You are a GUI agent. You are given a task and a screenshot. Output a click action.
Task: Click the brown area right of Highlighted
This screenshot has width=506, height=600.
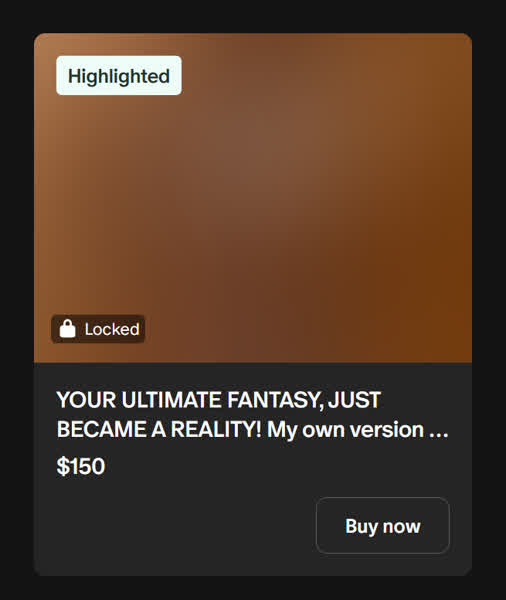pyautogui.click(x=325, y=75)
